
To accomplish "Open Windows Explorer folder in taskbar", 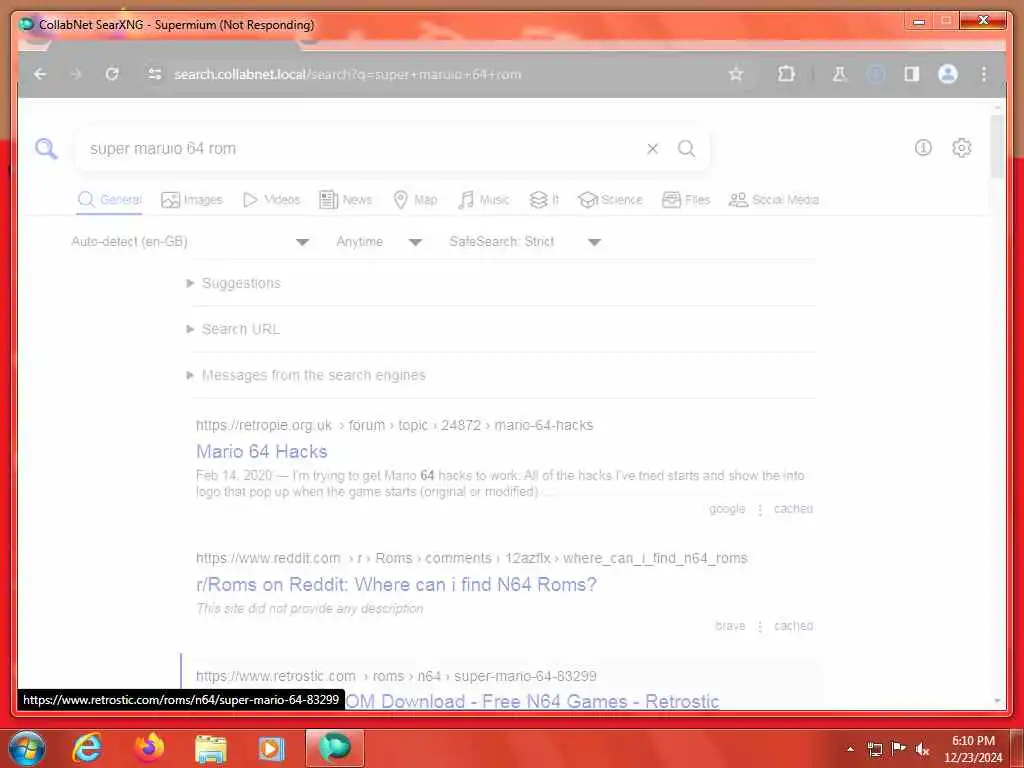I will pos(210,749).
